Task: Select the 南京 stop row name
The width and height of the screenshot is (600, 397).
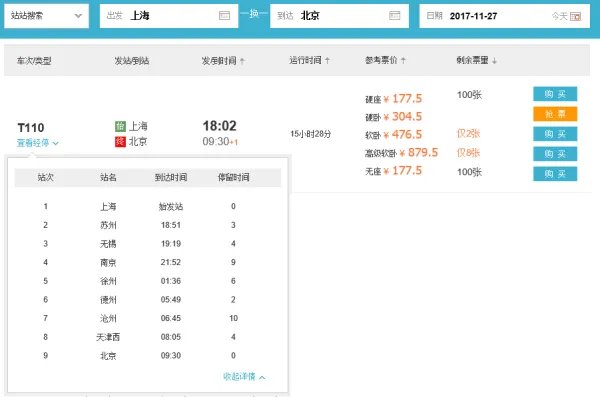Action: coord(108,262)
